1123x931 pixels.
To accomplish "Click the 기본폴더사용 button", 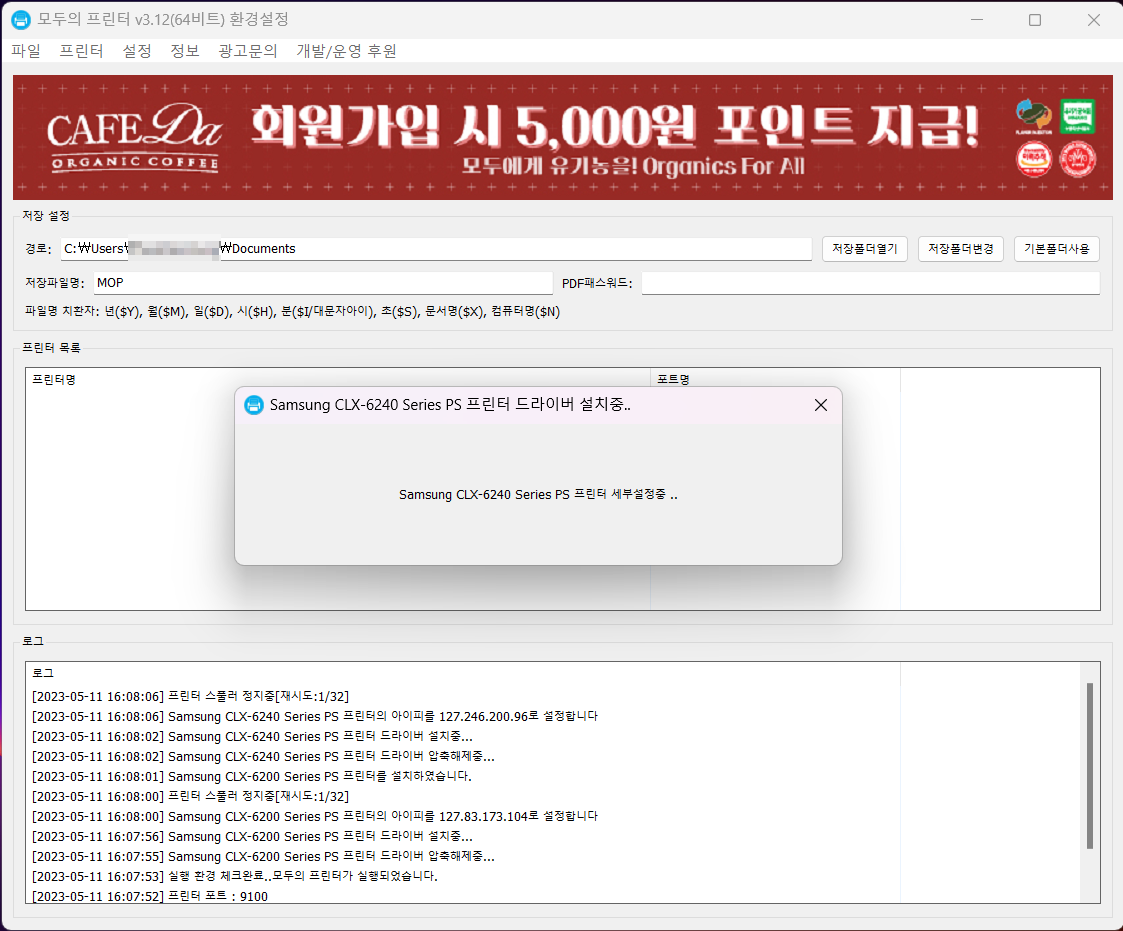I will click(x=1056, y=249).
